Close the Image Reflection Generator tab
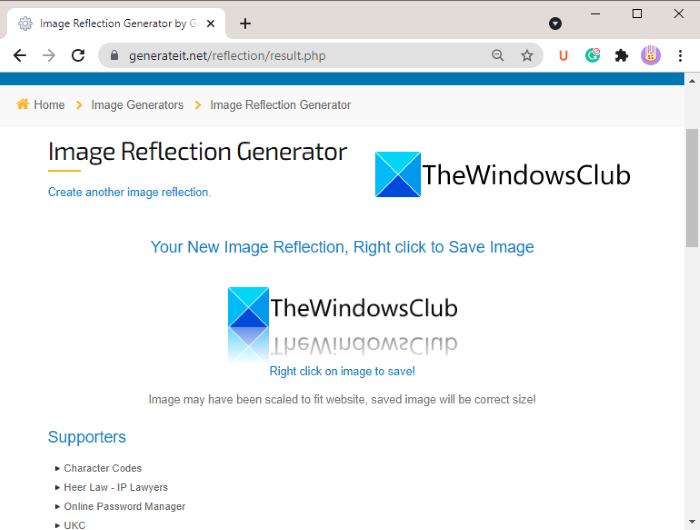 click(211, 23)
